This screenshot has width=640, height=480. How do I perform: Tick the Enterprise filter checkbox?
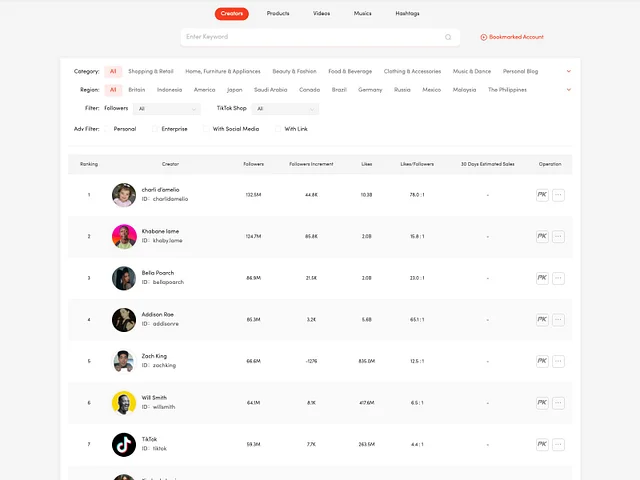(156, 129)
